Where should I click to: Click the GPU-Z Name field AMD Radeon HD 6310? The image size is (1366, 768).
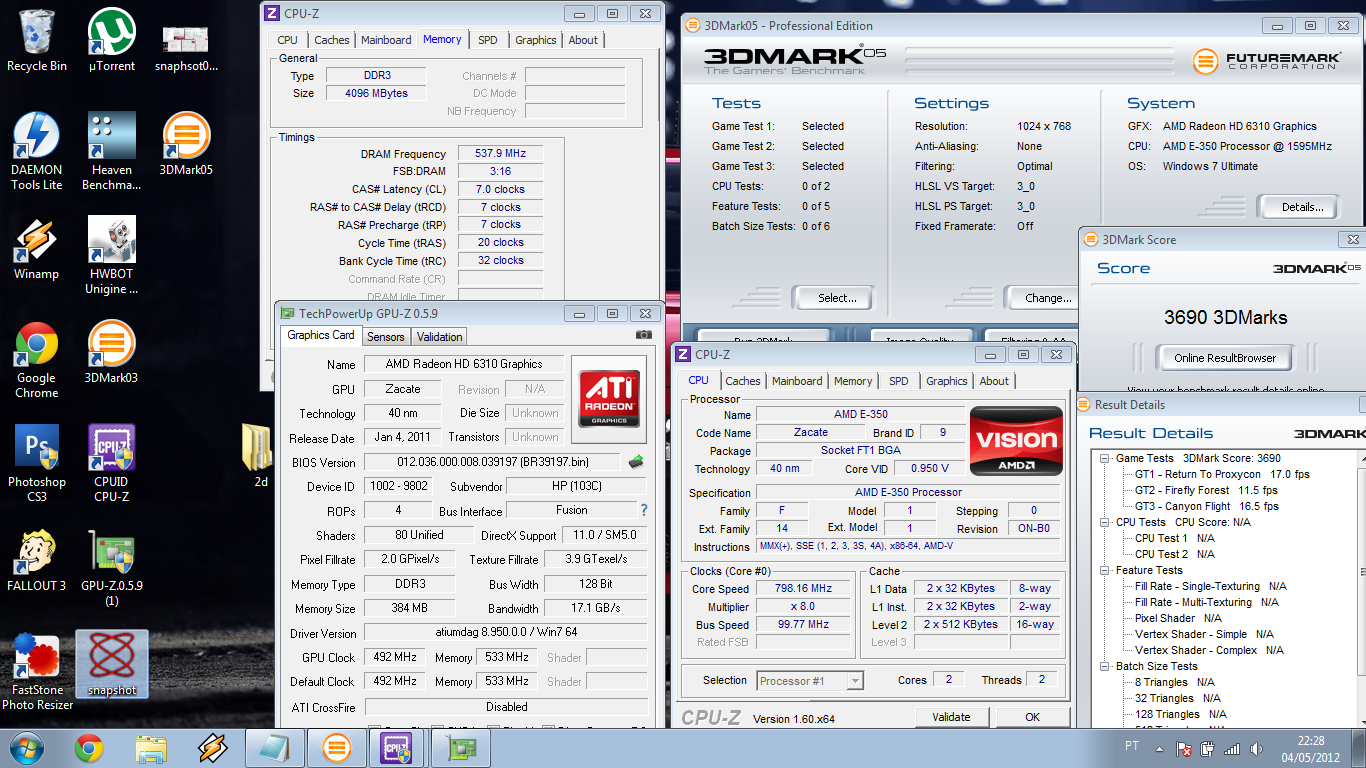(464, 364)
